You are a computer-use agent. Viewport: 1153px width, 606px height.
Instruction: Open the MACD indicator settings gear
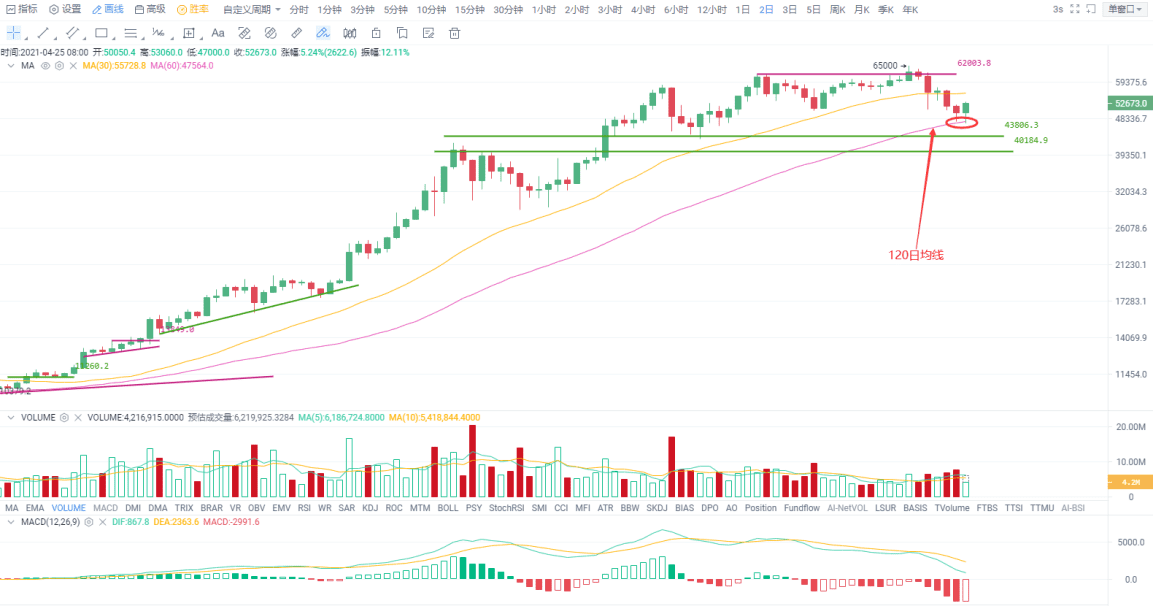pyautogui.click(x=88, y=522)
